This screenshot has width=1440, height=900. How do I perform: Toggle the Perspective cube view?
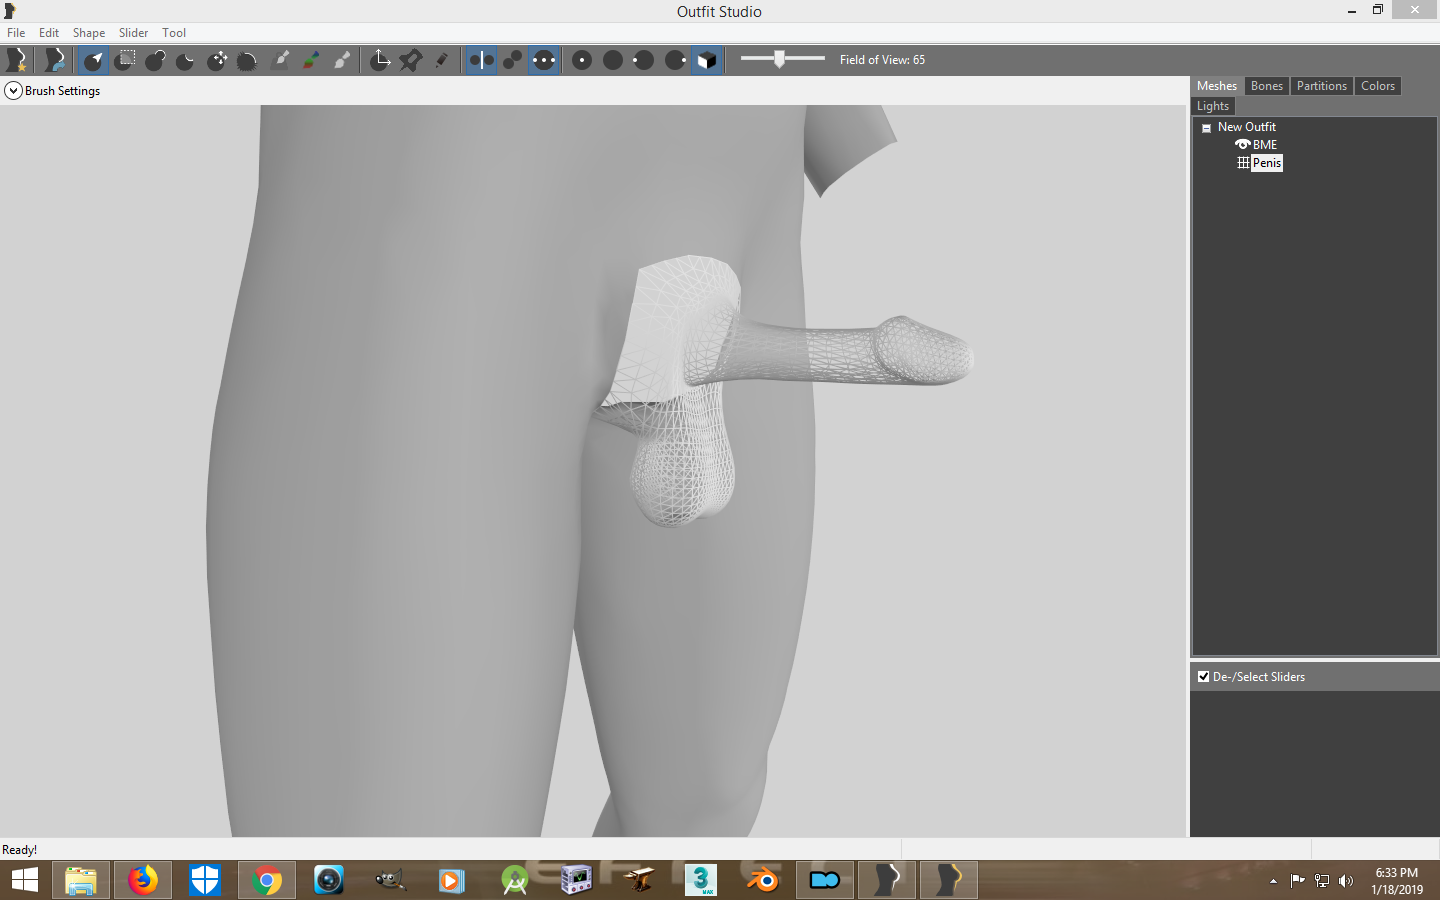click(x=706, y=60)
